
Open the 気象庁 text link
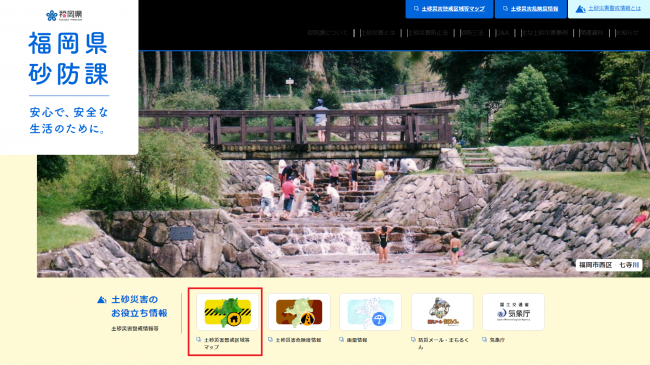[x=497, y=340]
